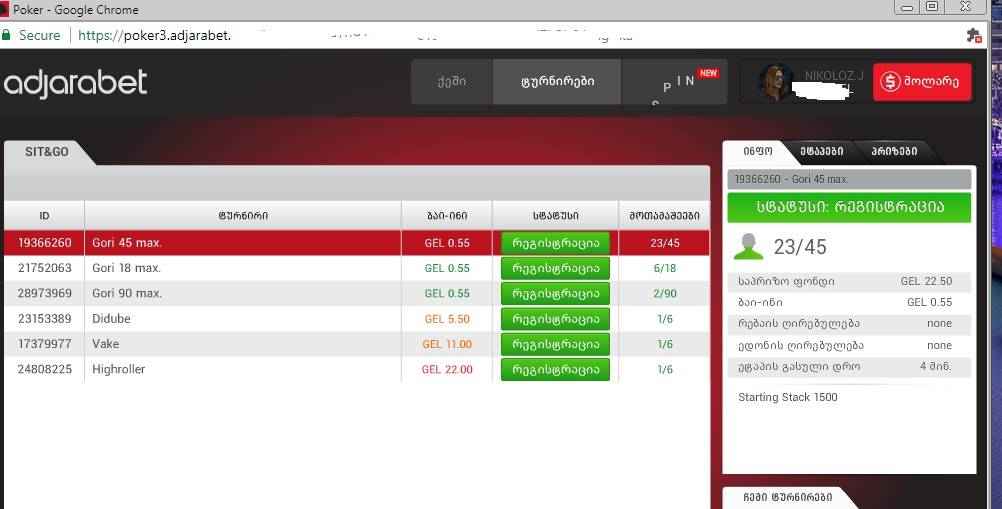
Task: Click the Gori 18 max. tournament name
Action: (127, 268)
